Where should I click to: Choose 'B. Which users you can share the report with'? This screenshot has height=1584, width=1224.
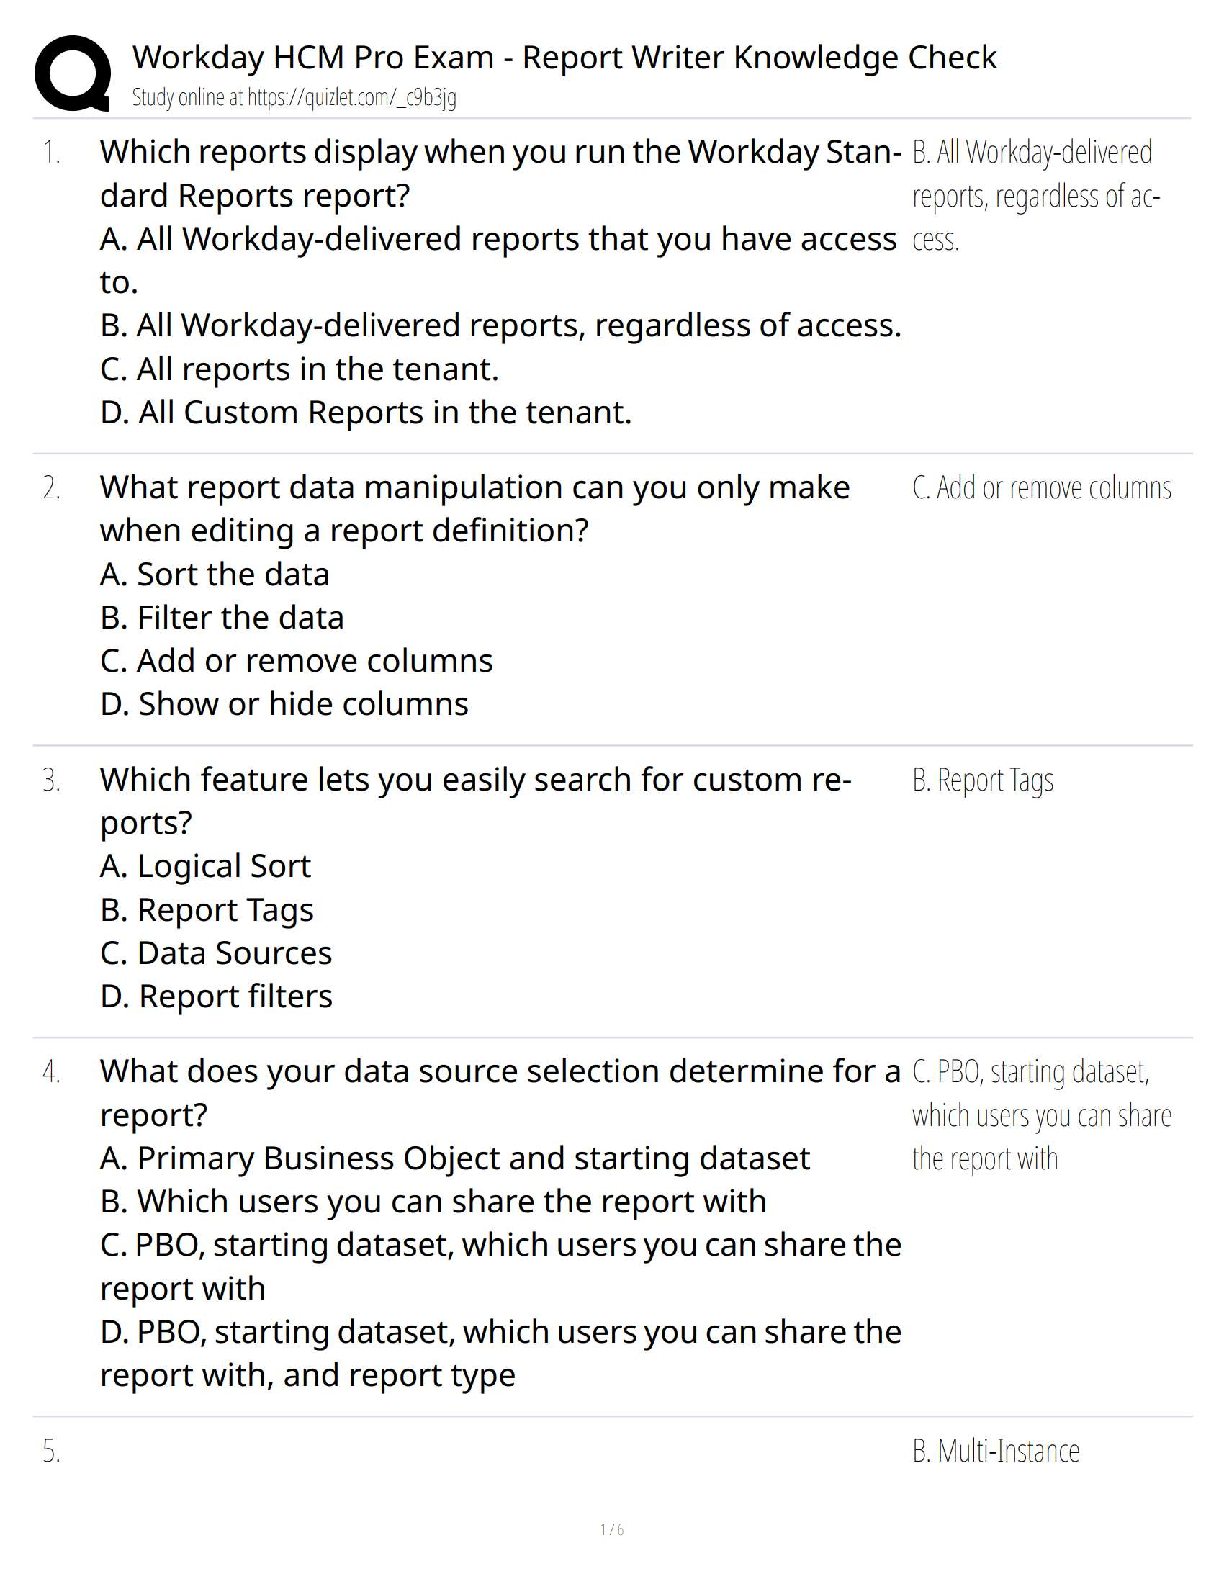433,1201
